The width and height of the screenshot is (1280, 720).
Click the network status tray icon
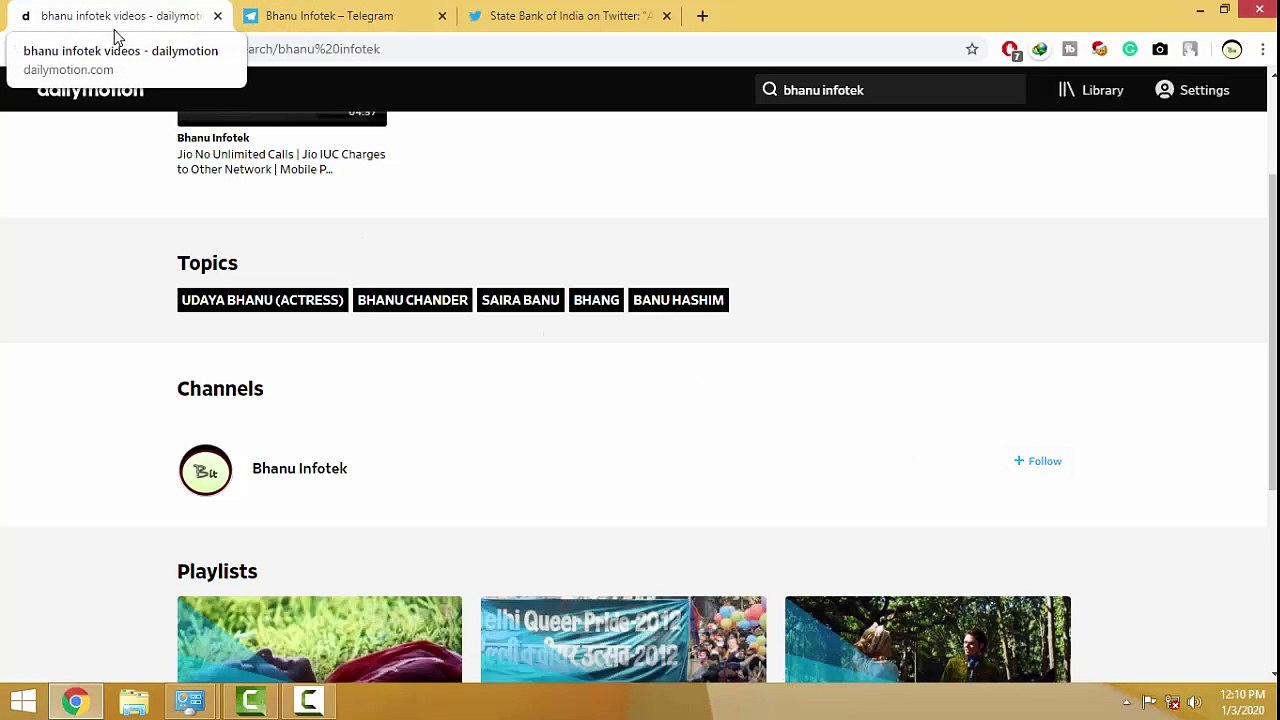coord(1172,702)
